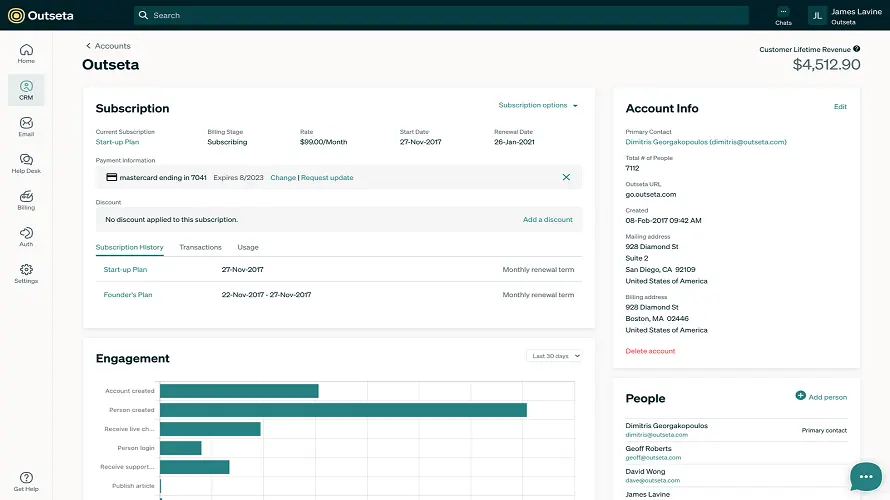Go back to Accounts via the chevron
This screenshot has height=500, width=890.
pyautogui.click(x=88, y=45)
